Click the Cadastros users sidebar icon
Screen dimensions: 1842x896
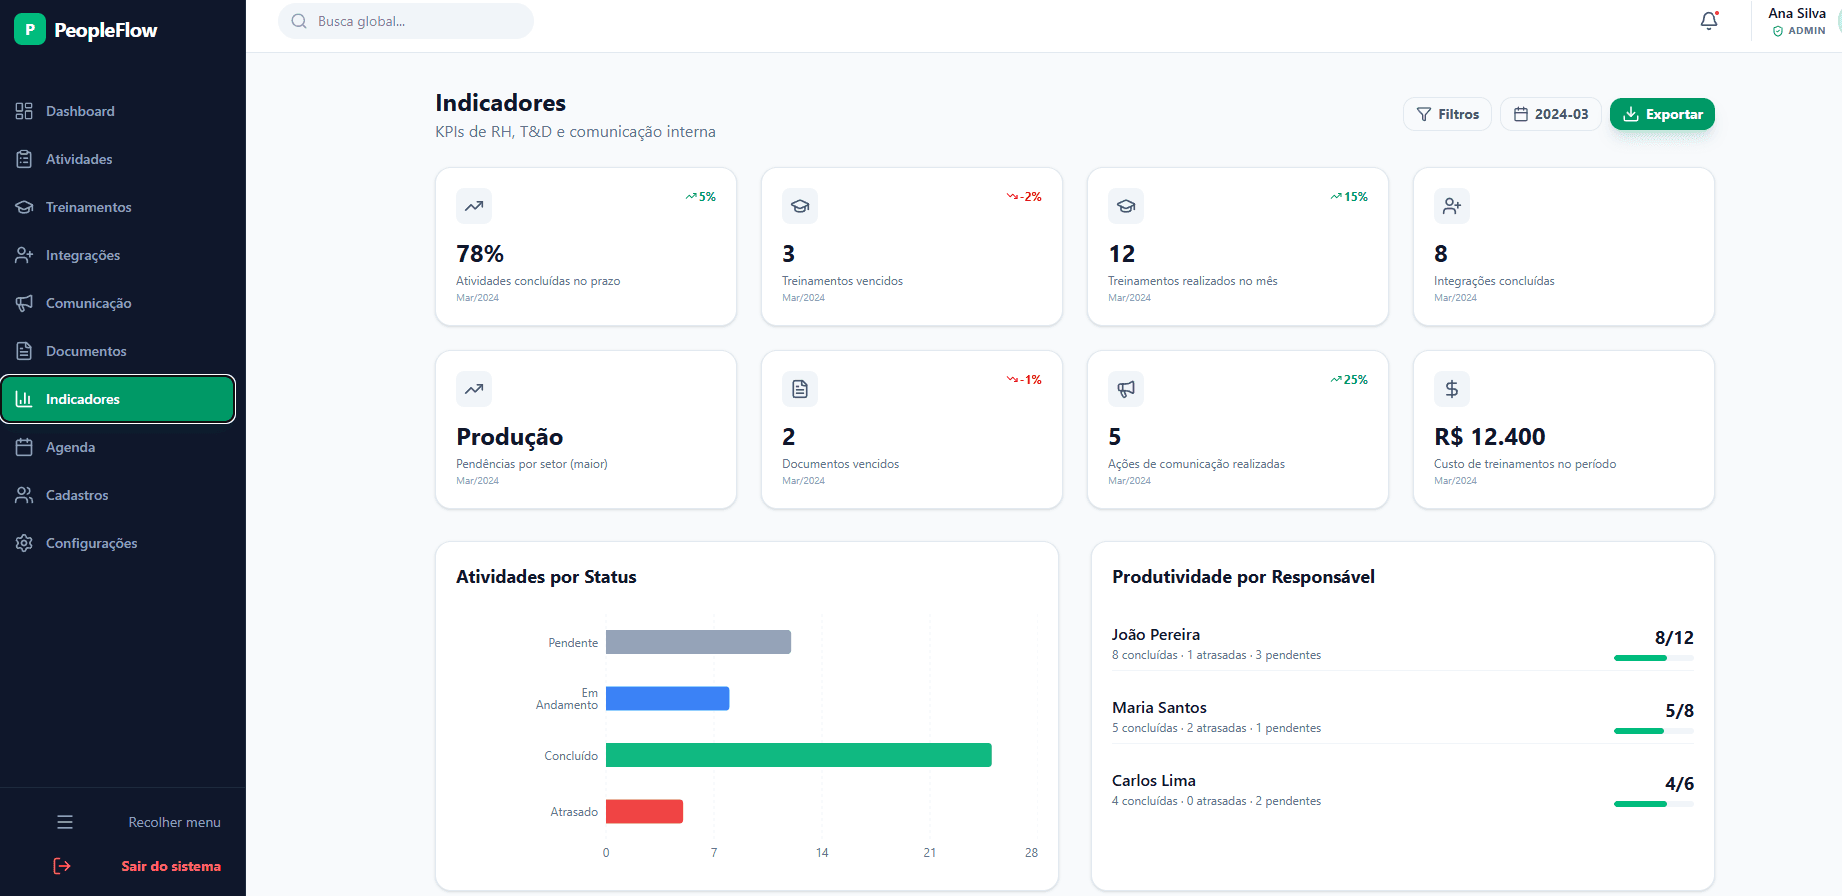pyautogui.click(x=24, y=495)
